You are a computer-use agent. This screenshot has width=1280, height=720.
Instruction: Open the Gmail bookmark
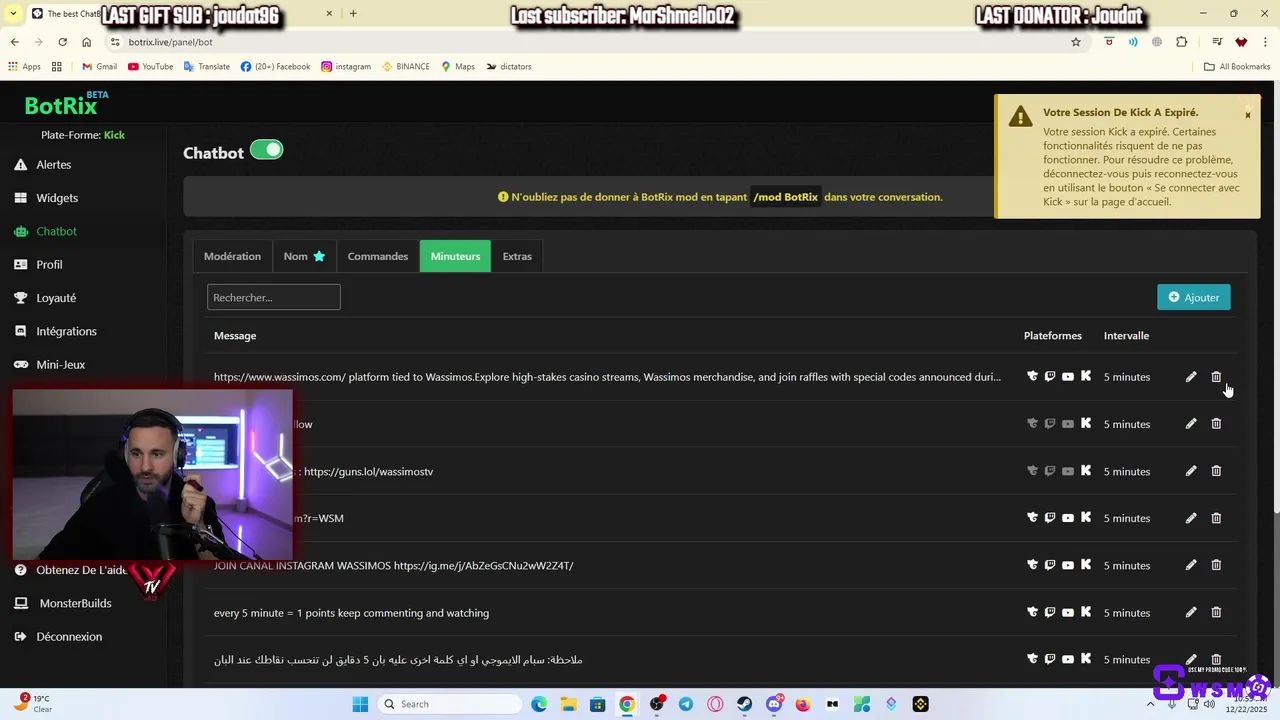click(98, 67)
